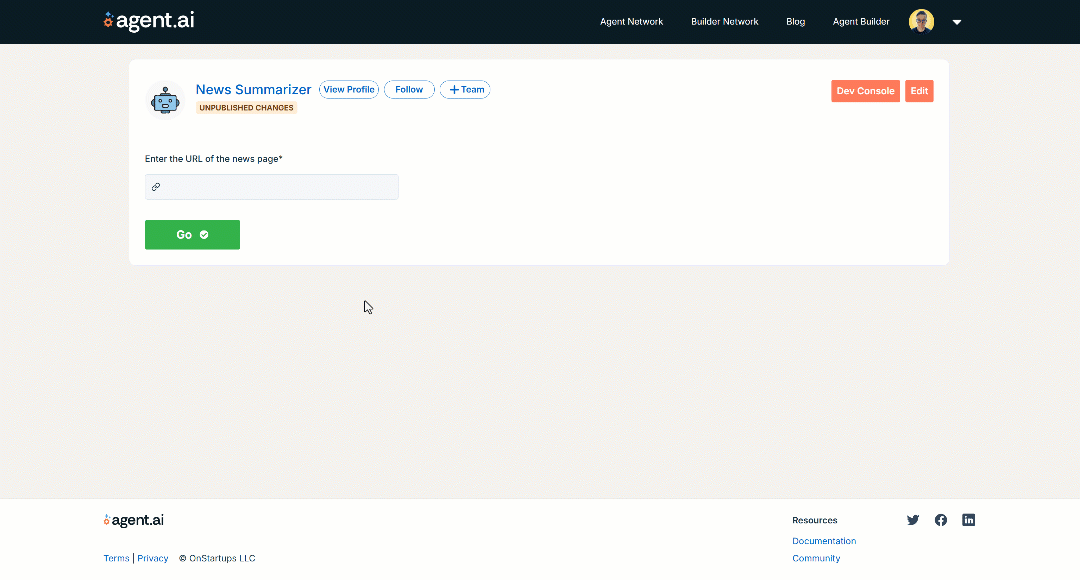Click the View Profile button
Screen dimensions: 1080x580
[x=348, y=90]
